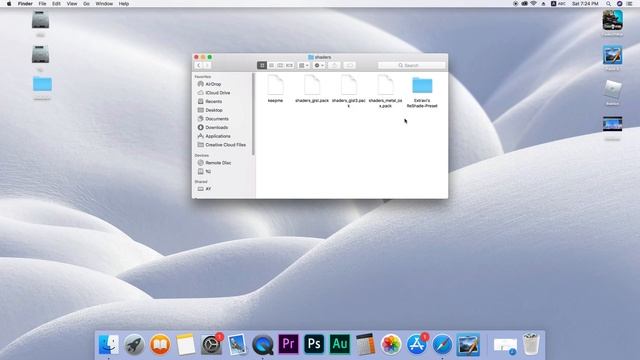Open the View menu
This screenshot has width=640, height=360.
tap(72, 4)
